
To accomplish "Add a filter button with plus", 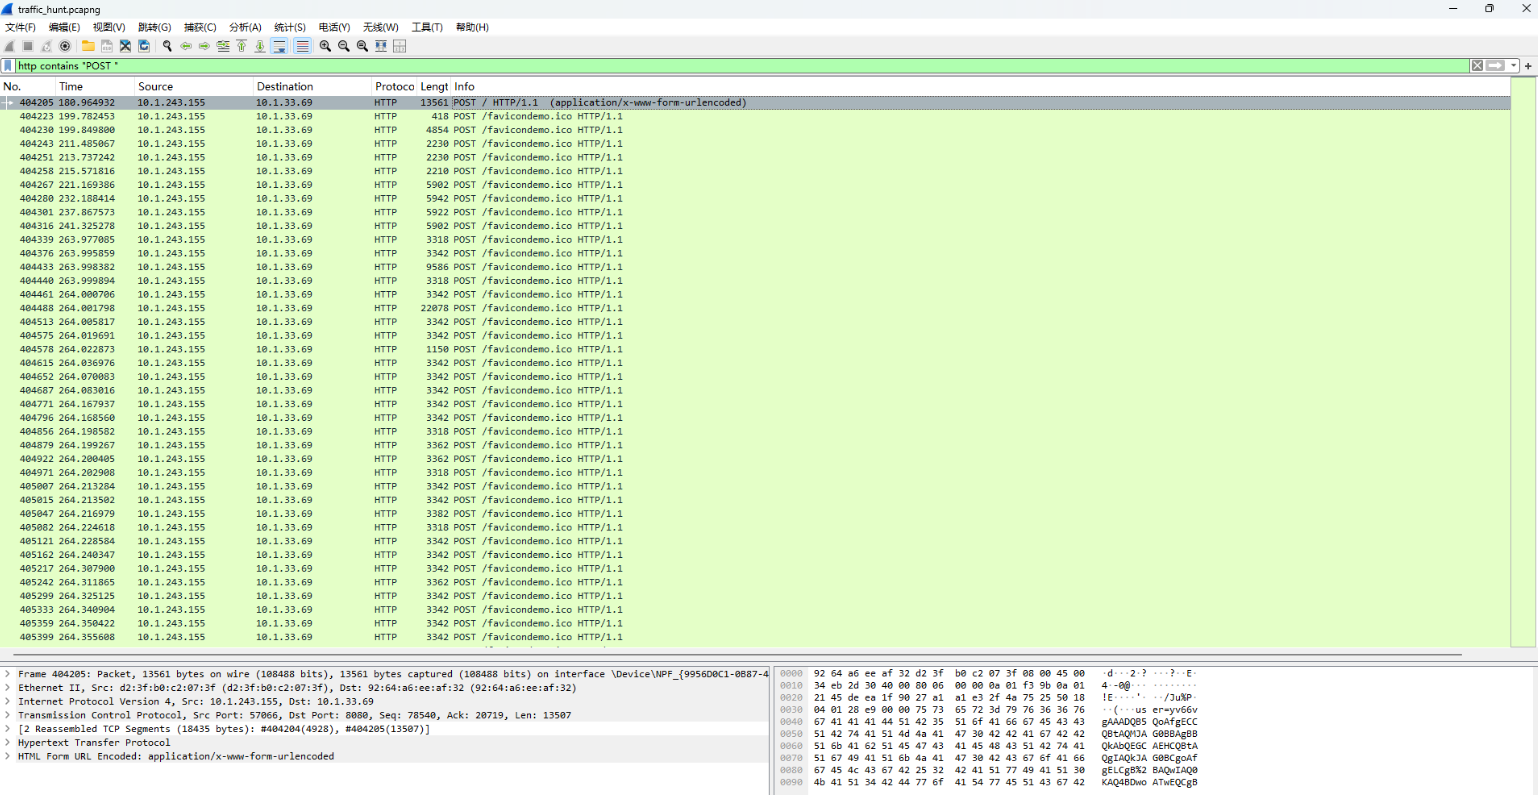I will click(x=1528, y=66).
